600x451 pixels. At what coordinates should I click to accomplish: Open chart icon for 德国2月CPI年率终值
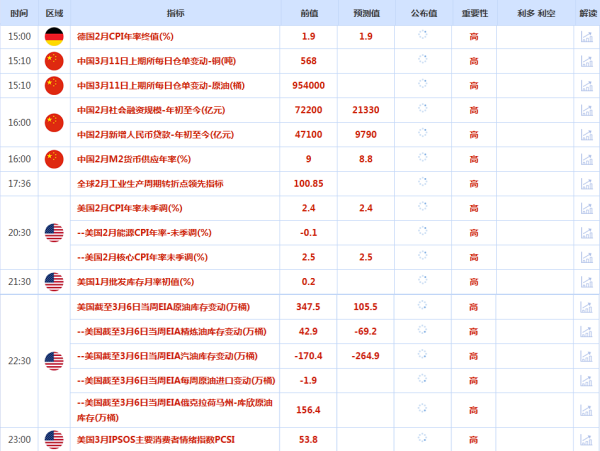coord(587,37)
